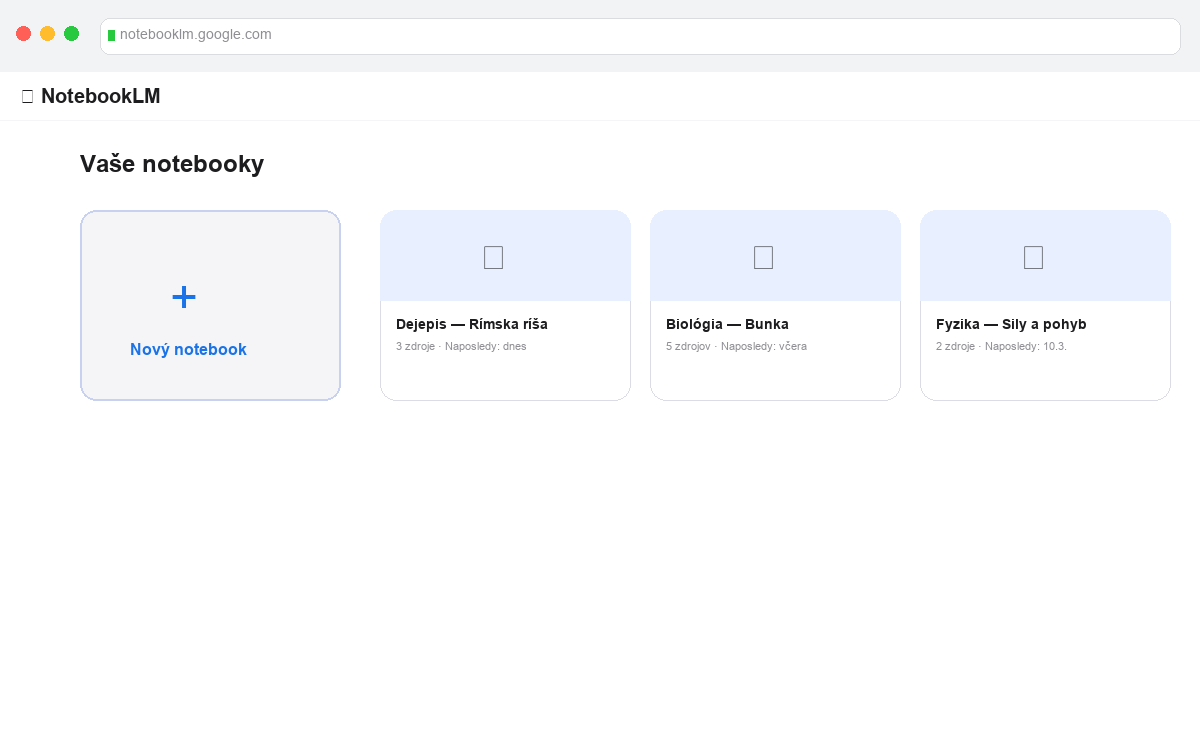Maximize the window with the green button
Screen dimensions: 1200x750
72,34
